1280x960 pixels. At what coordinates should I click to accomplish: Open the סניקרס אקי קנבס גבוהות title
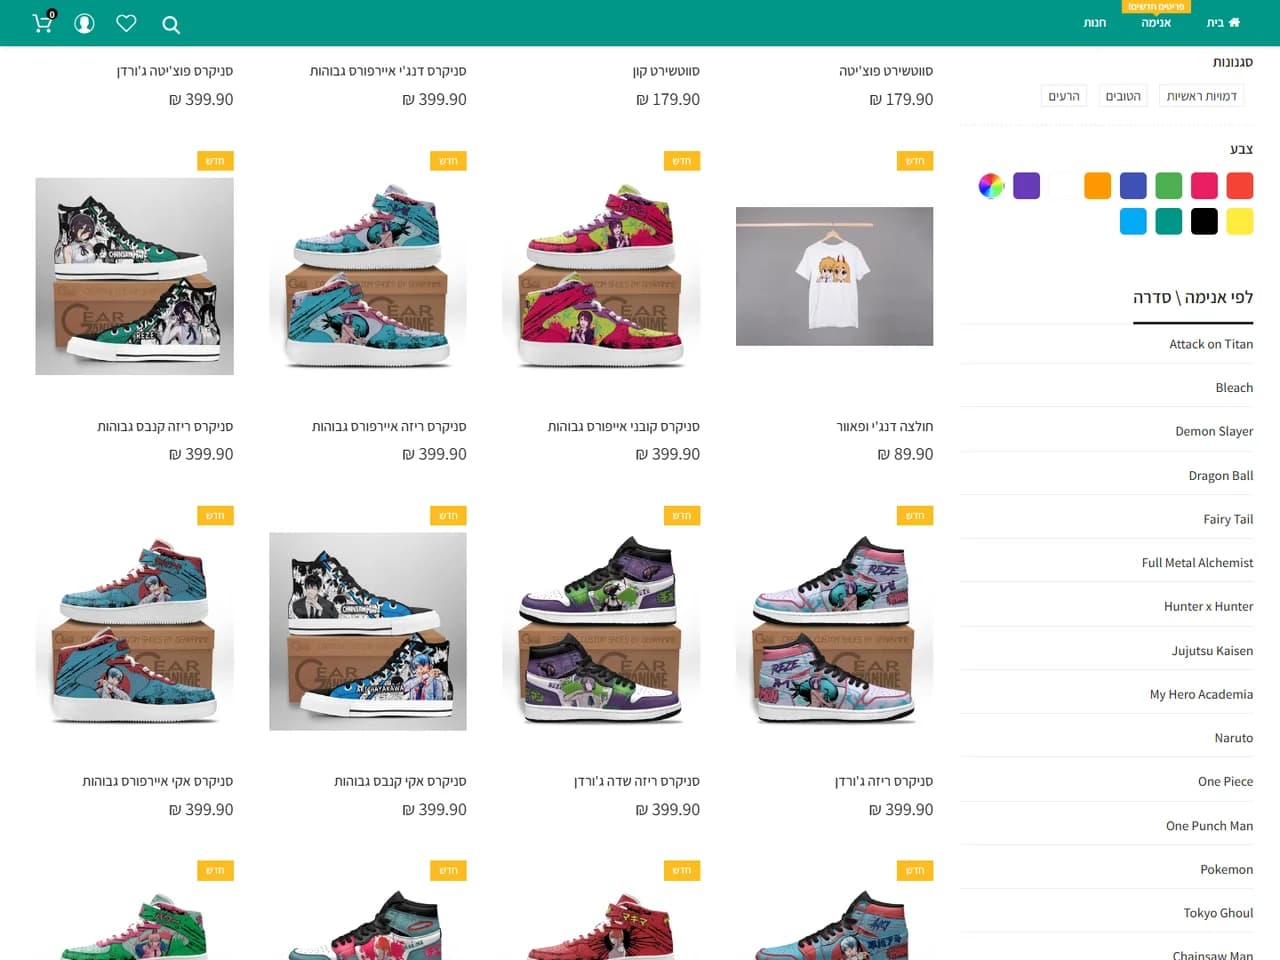click(x=400, y=781)
